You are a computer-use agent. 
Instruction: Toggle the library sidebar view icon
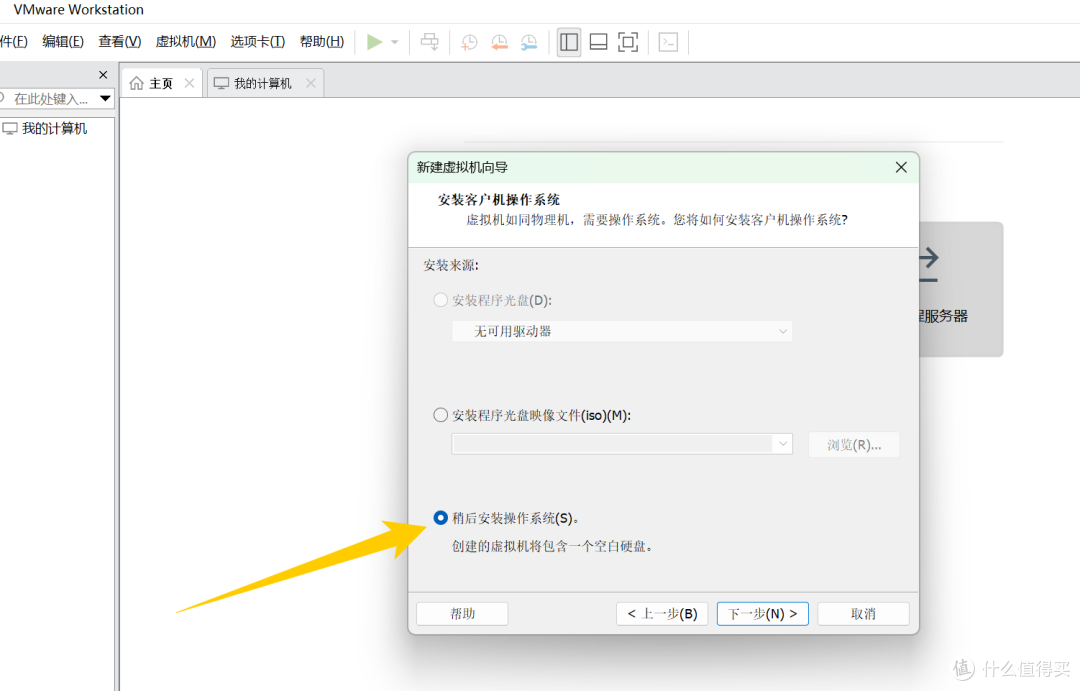click(569, 42)
